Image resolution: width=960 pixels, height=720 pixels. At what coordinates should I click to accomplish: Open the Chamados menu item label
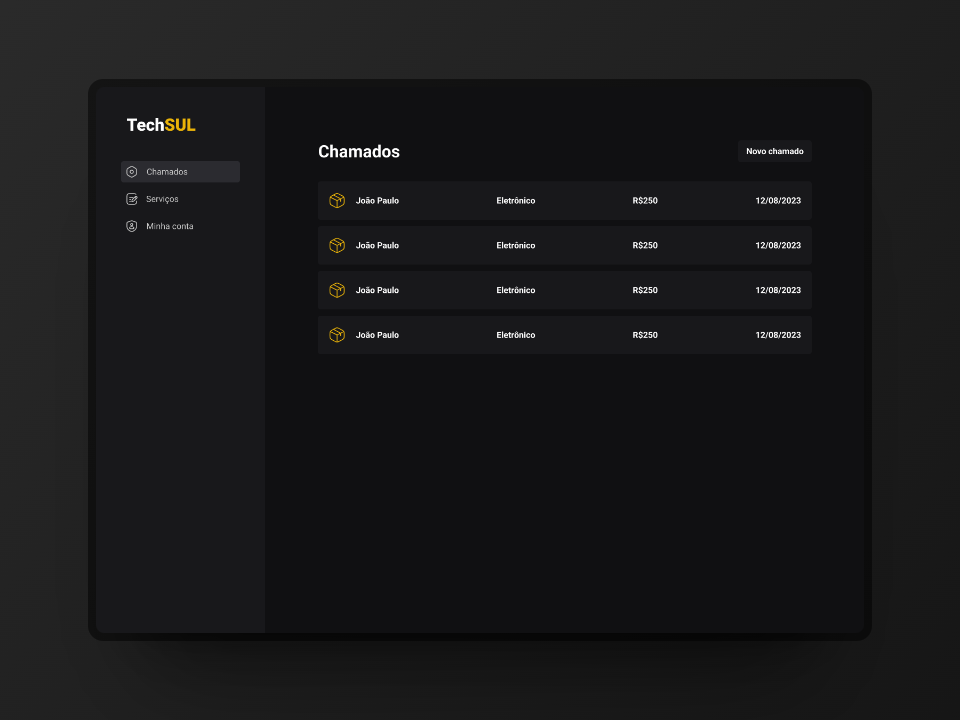pos(167,172)
